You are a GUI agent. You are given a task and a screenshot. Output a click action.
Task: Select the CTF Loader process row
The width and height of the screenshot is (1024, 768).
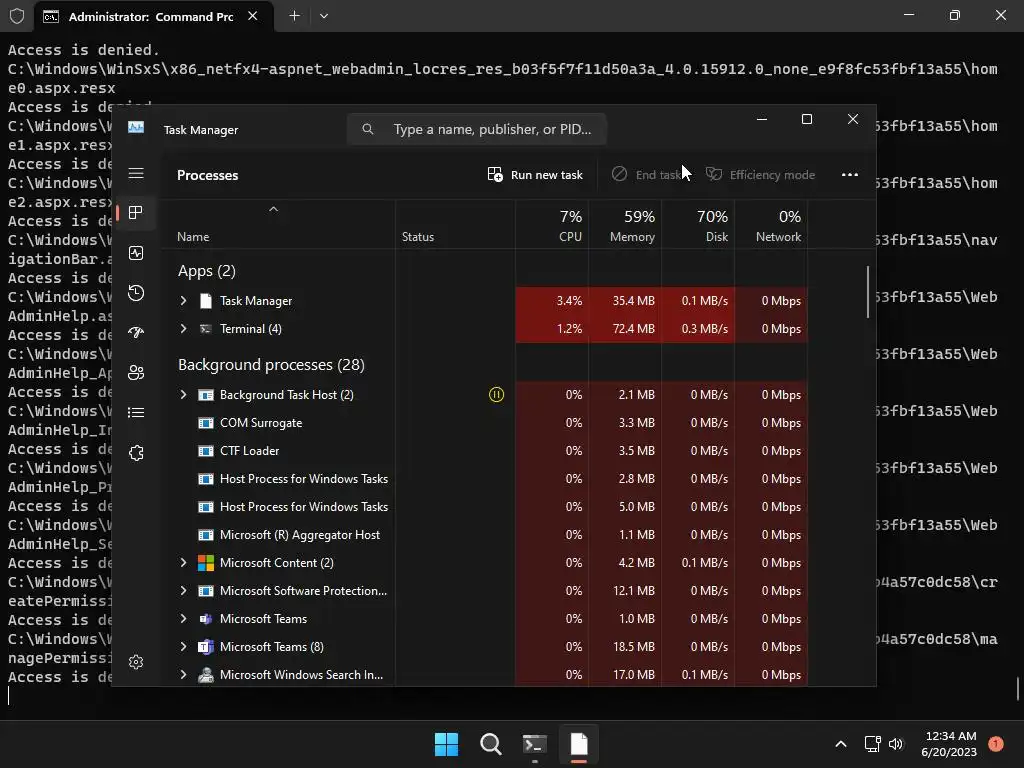click(485, 451)
